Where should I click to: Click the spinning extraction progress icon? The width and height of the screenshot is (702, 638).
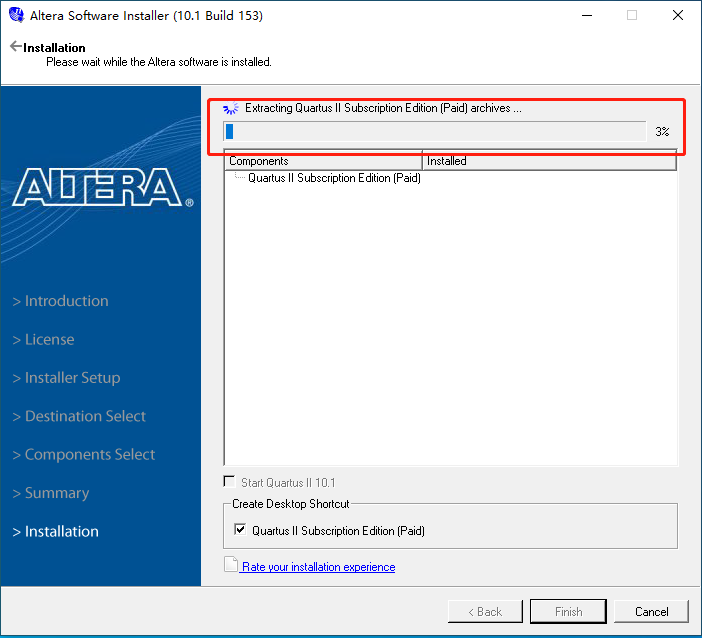point(231,108)
